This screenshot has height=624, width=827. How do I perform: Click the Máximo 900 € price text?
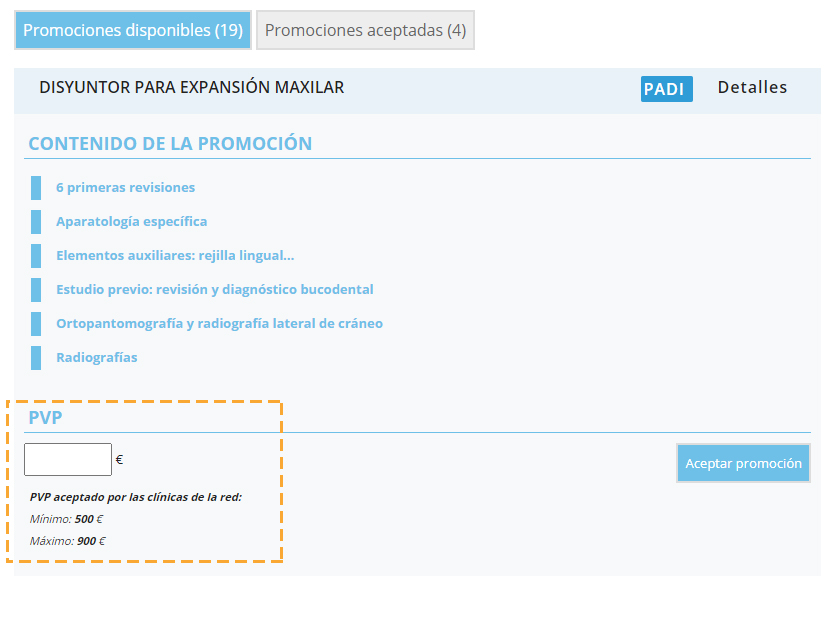(x=68, y=541)
